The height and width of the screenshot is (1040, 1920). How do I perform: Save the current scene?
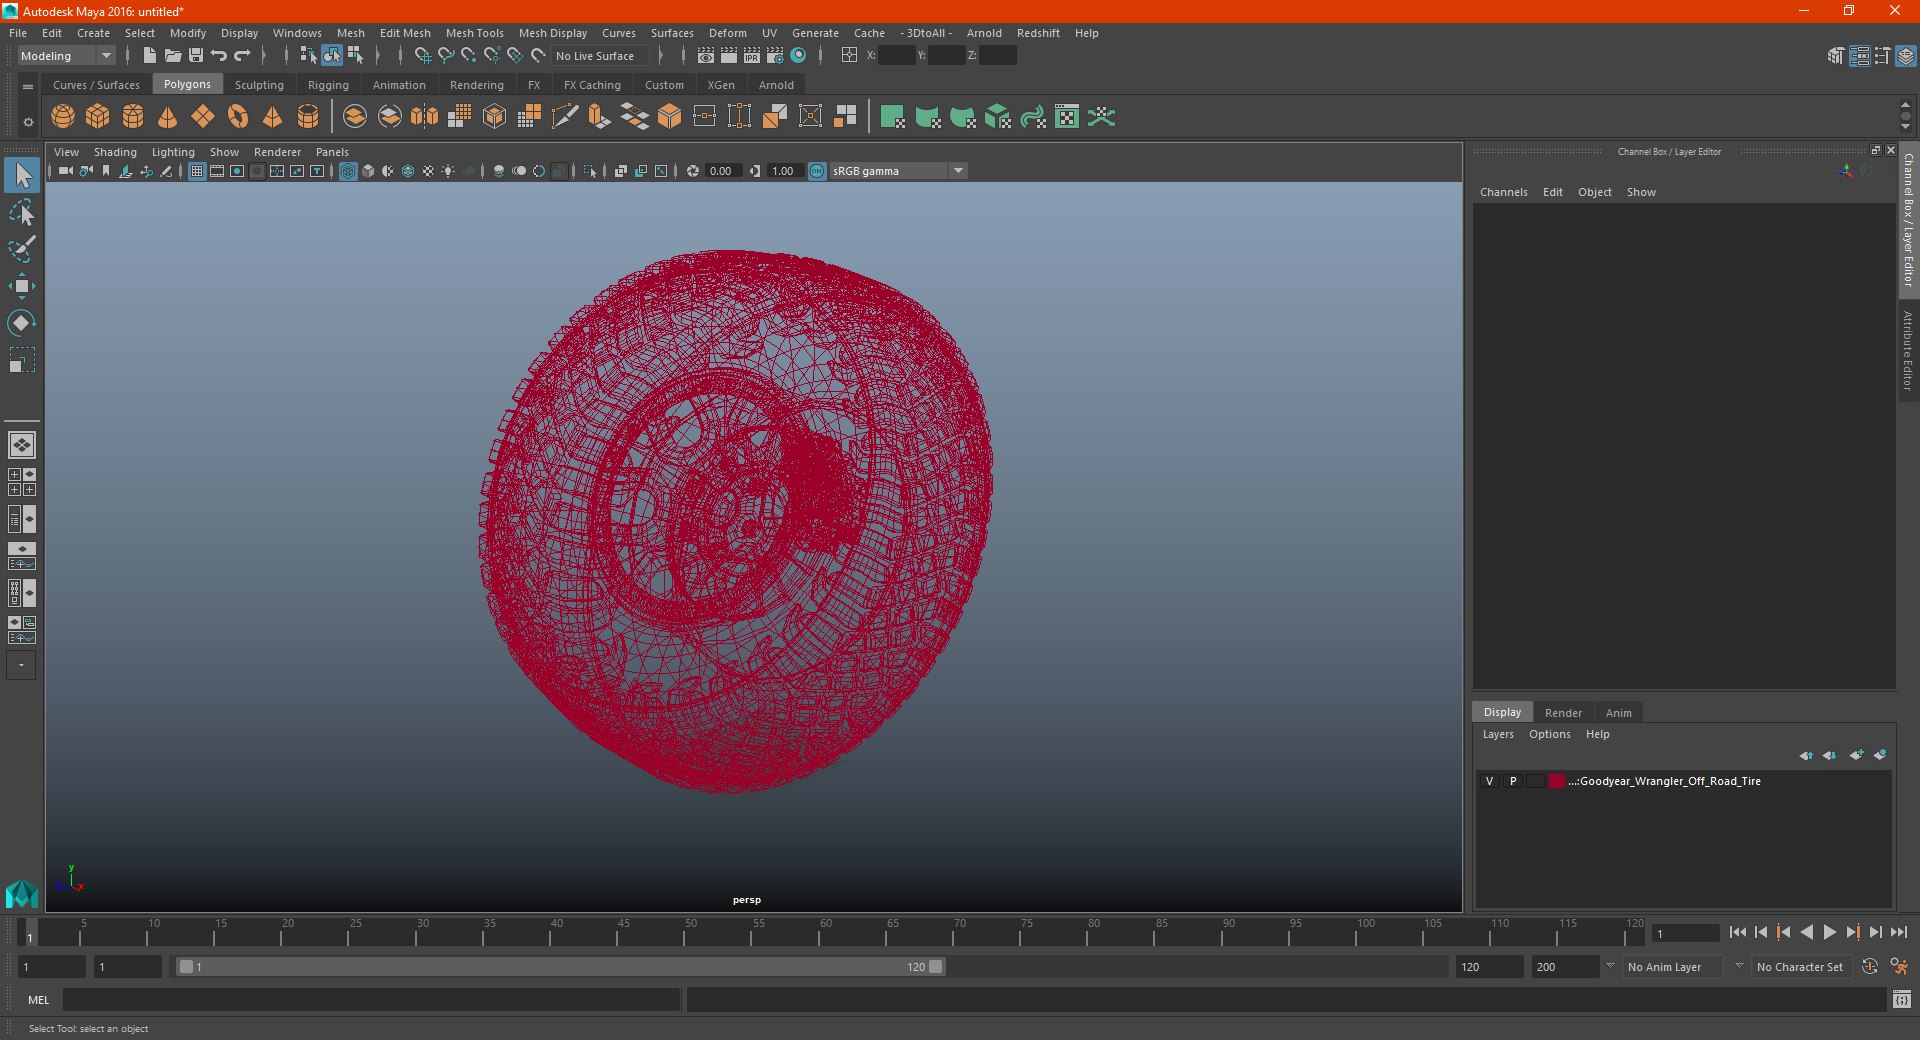click(196, 56)
